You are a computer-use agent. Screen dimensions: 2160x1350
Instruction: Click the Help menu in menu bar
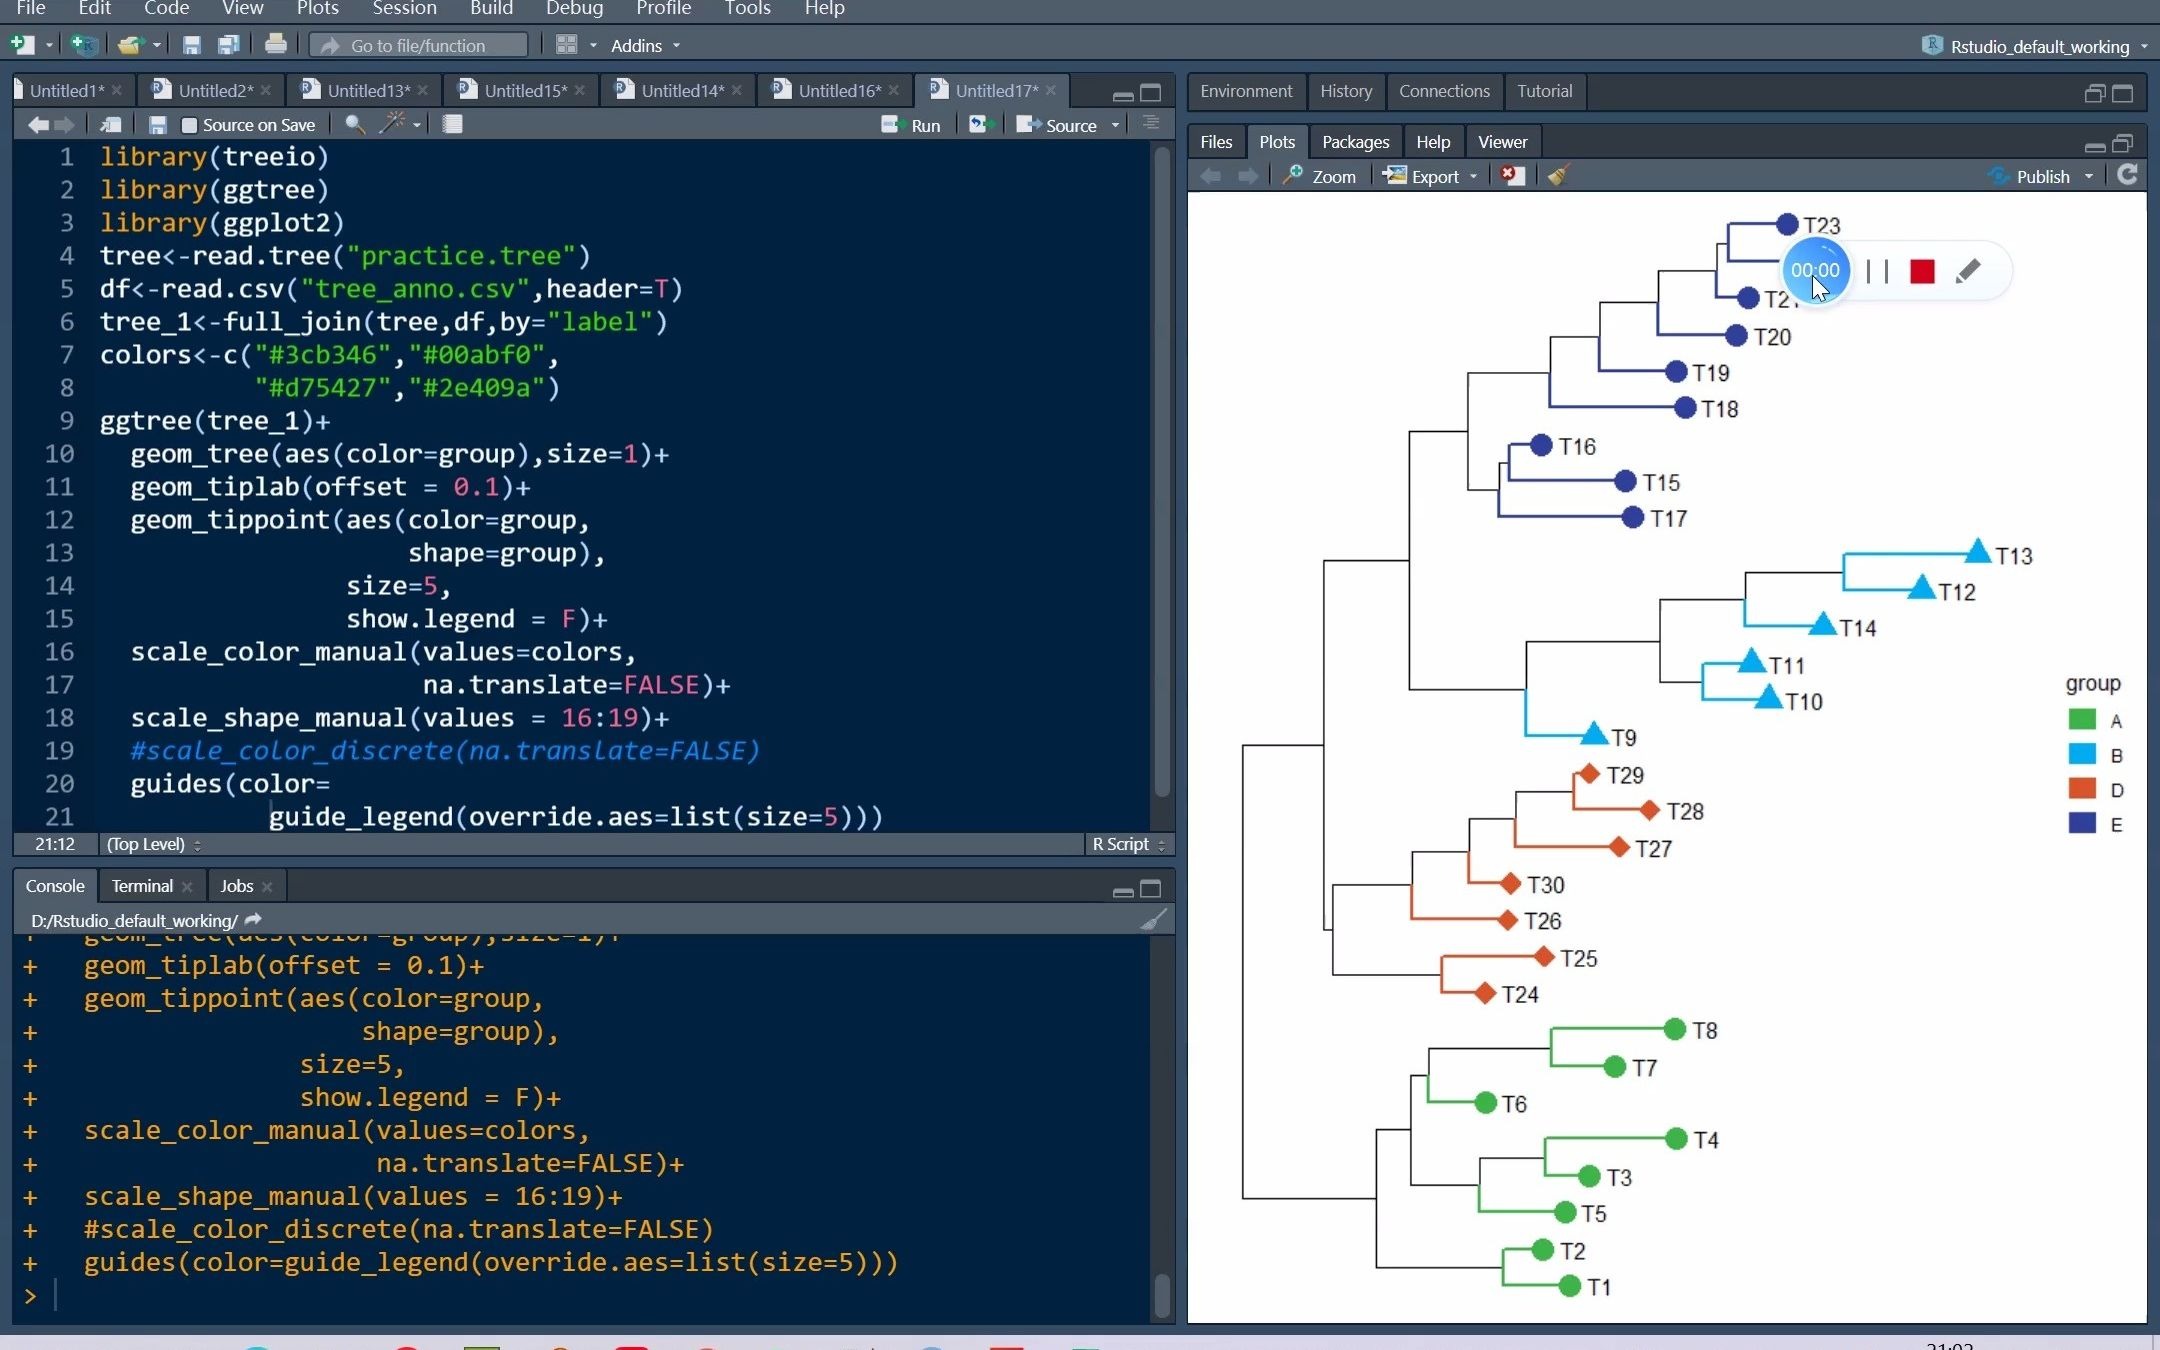tap(826, 9)
